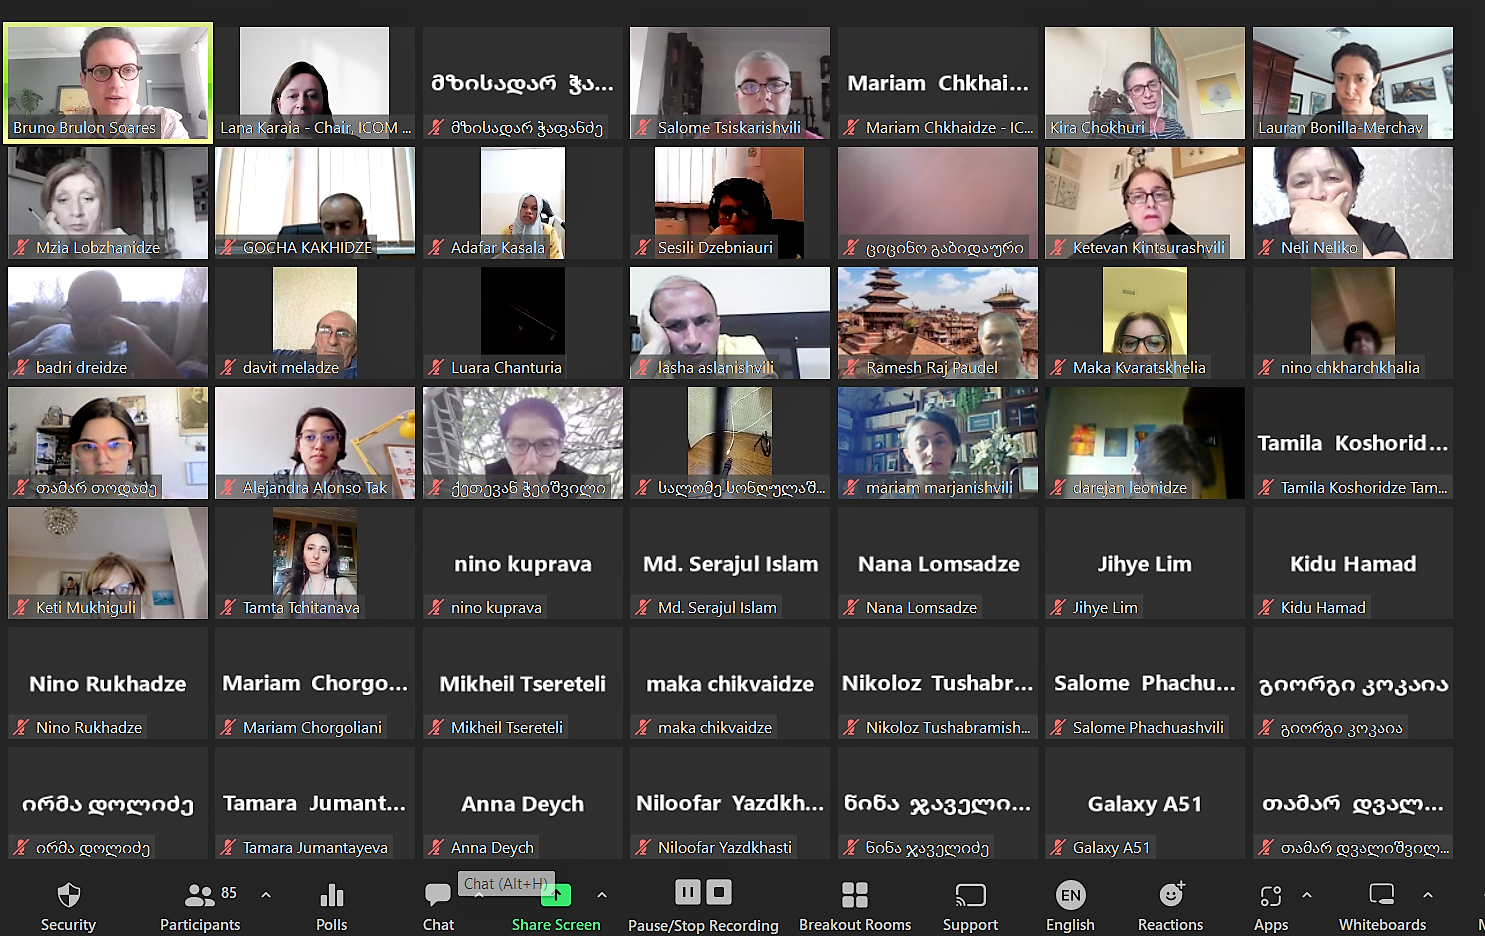The image size is (1485, 936).
Task: Open the English interpretation language button
Action: pos(1070,895)
